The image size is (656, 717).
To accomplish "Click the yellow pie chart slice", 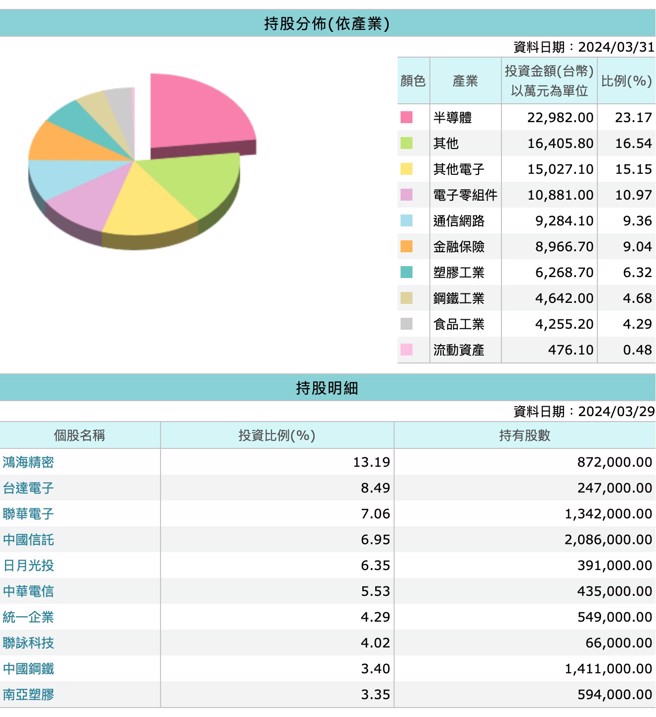I will tap(149, 206).
